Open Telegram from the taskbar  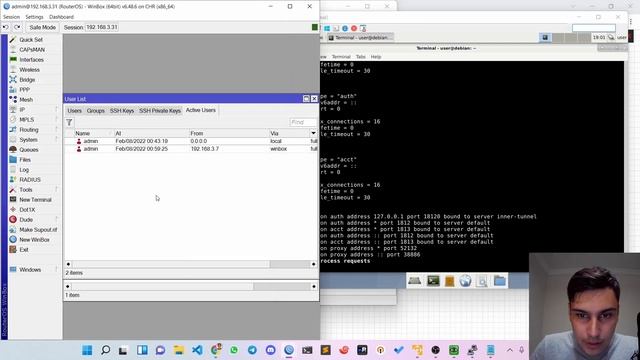pos(252,350)
